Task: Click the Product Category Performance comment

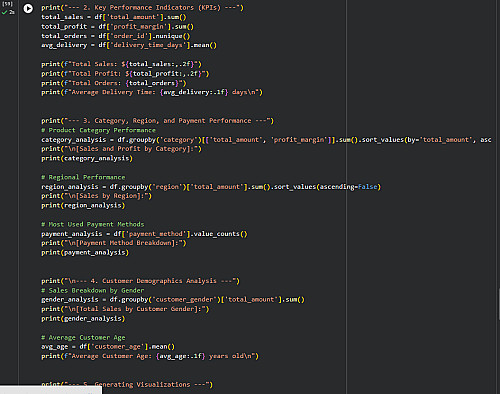Action: [98, 130]
